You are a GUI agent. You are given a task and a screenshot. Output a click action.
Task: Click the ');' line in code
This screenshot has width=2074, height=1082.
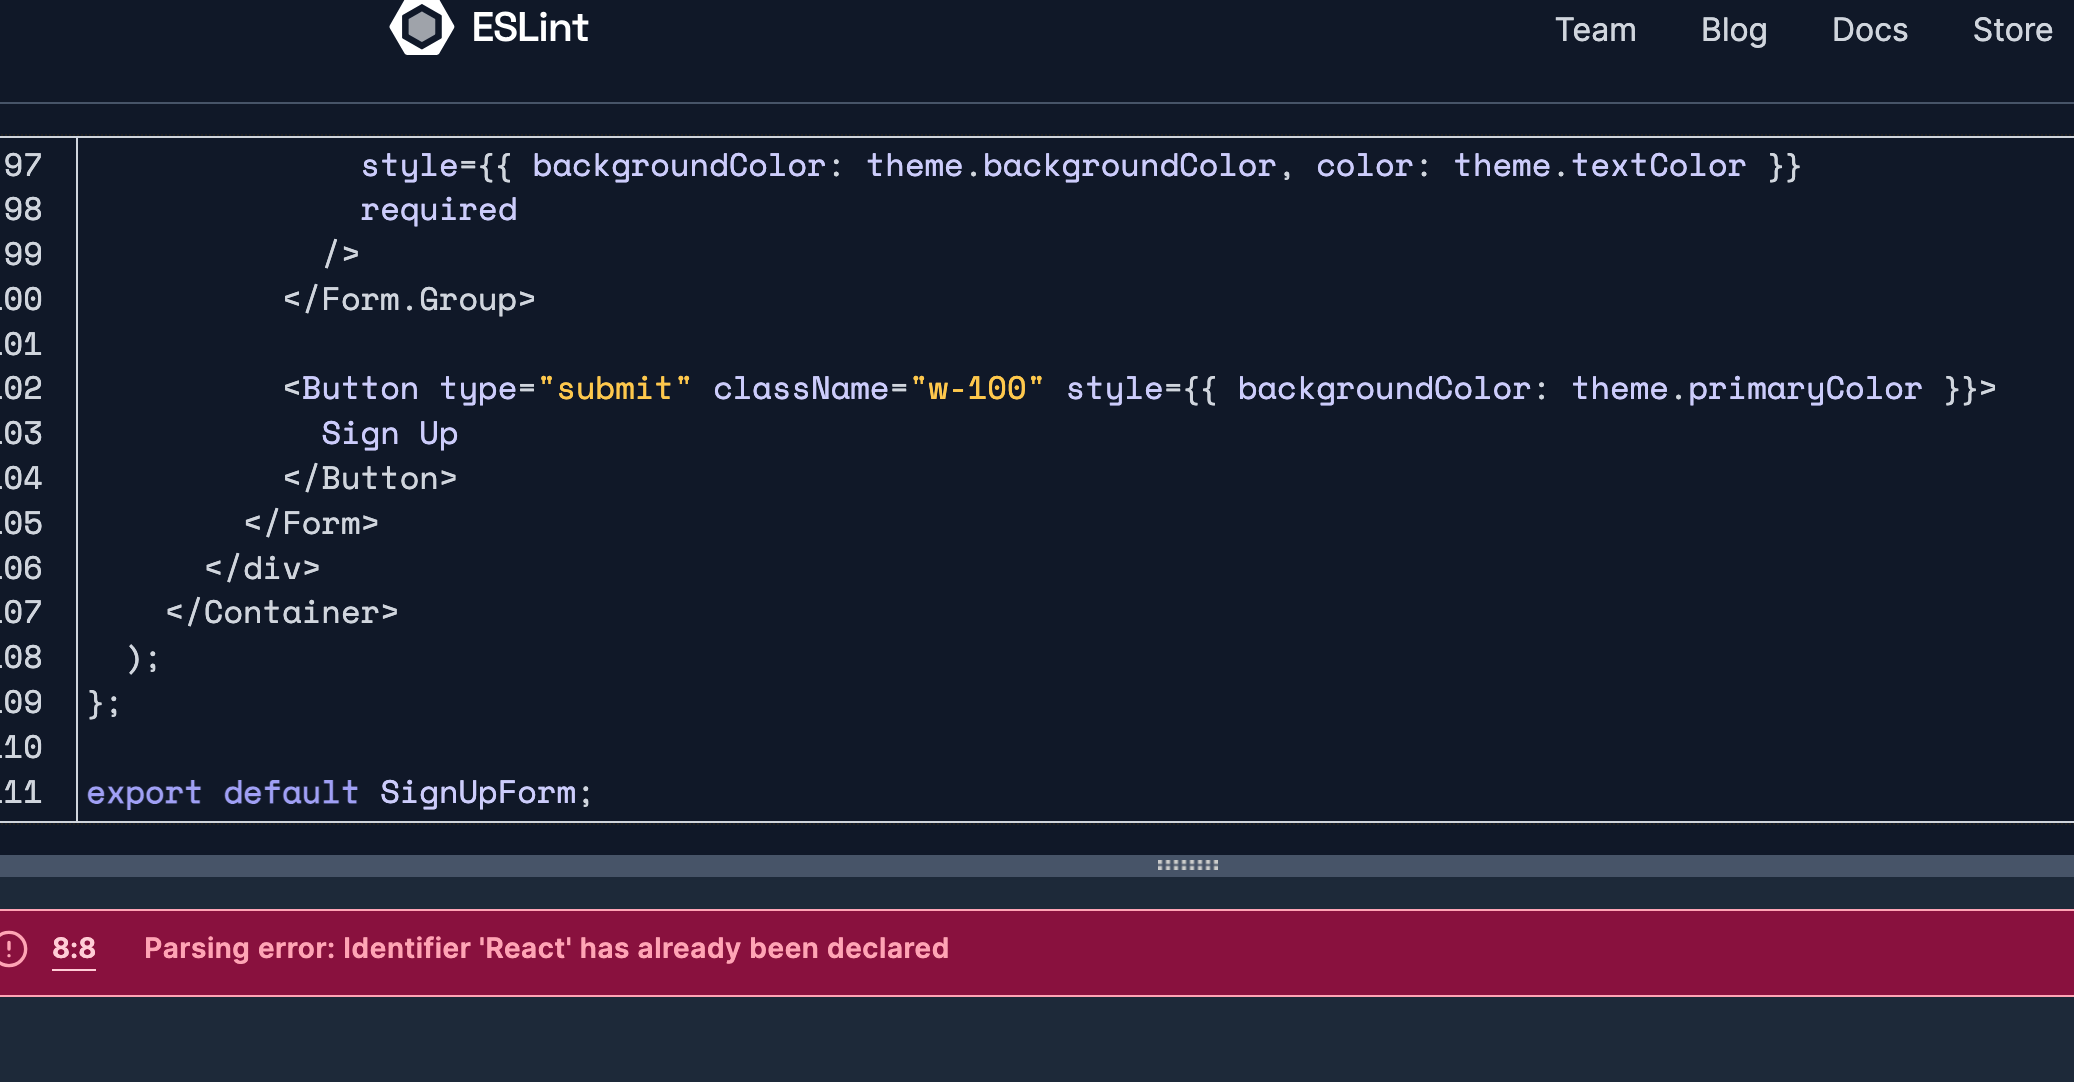(x=143, y=658)
